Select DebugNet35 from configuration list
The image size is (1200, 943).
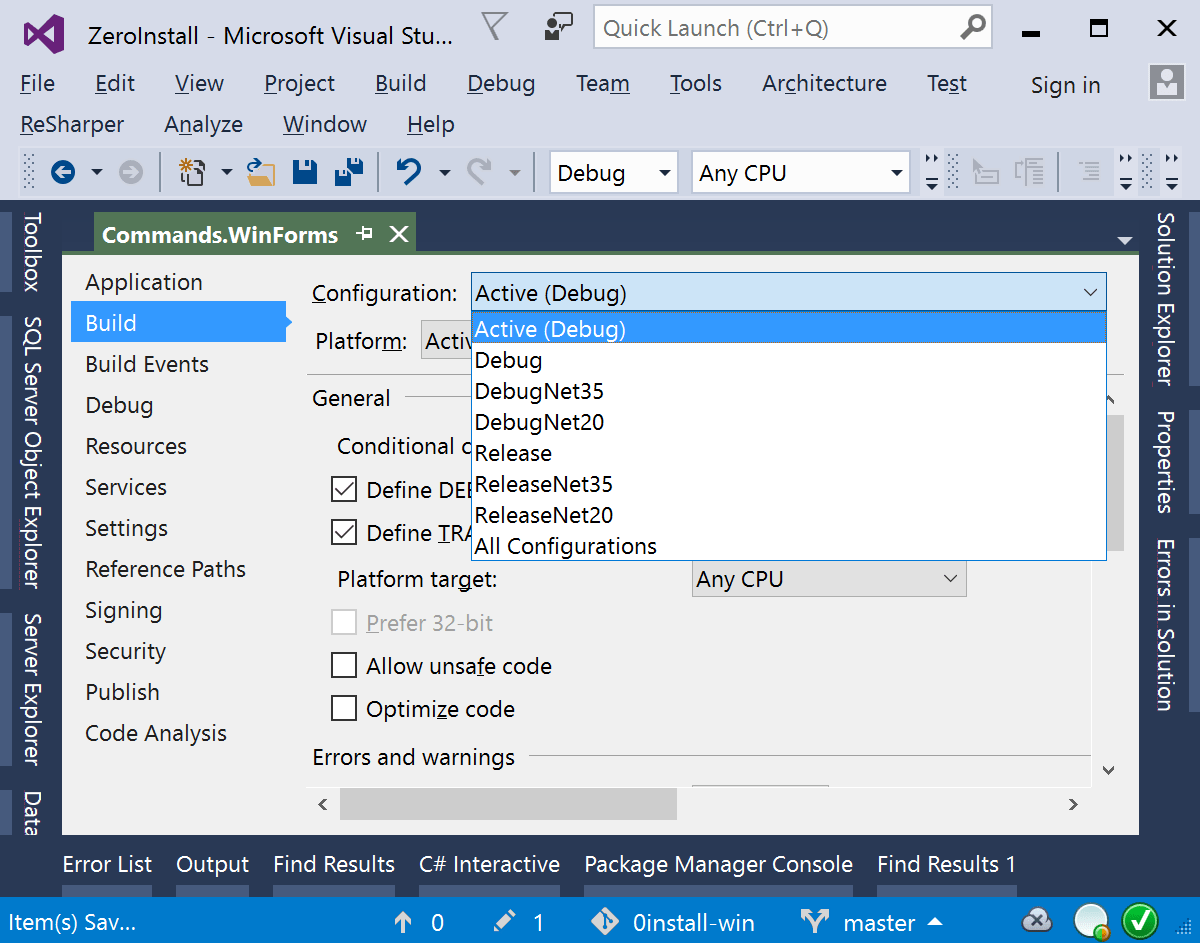[x=789, y=391]
